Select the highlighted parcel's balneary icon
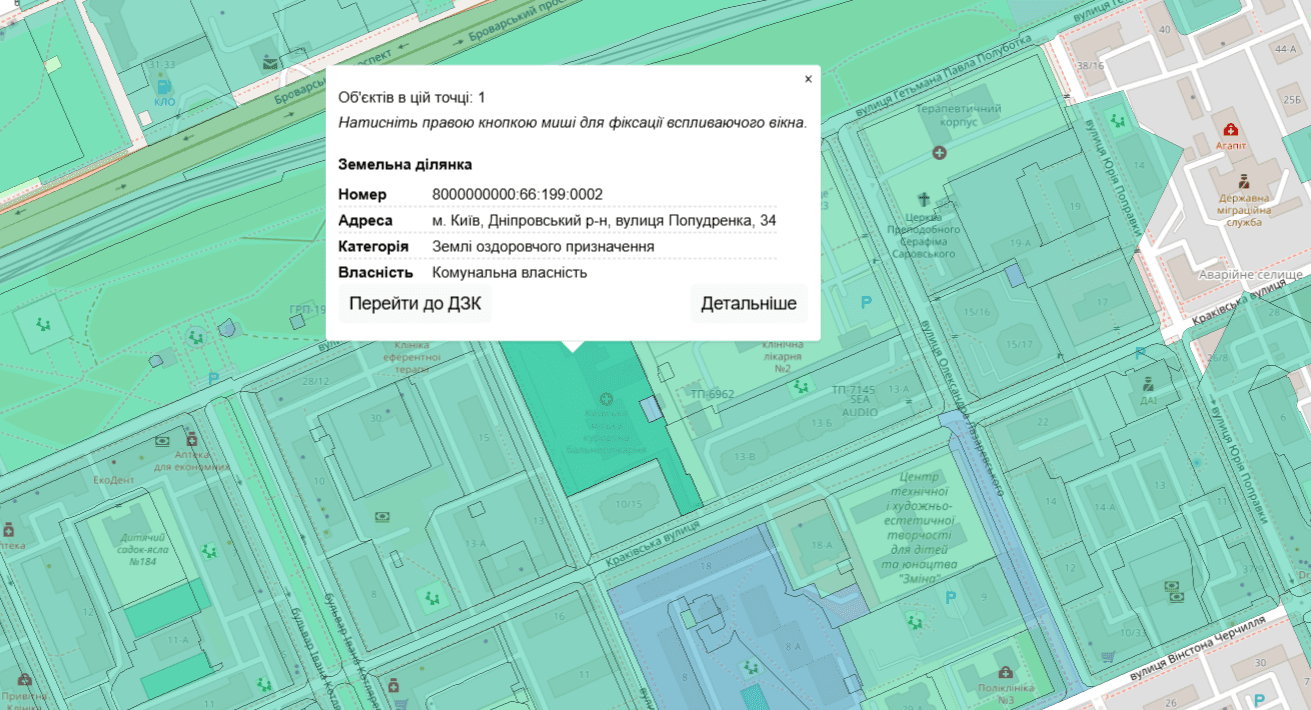Viewport: 1311px width, 710px height. [606, 400]
